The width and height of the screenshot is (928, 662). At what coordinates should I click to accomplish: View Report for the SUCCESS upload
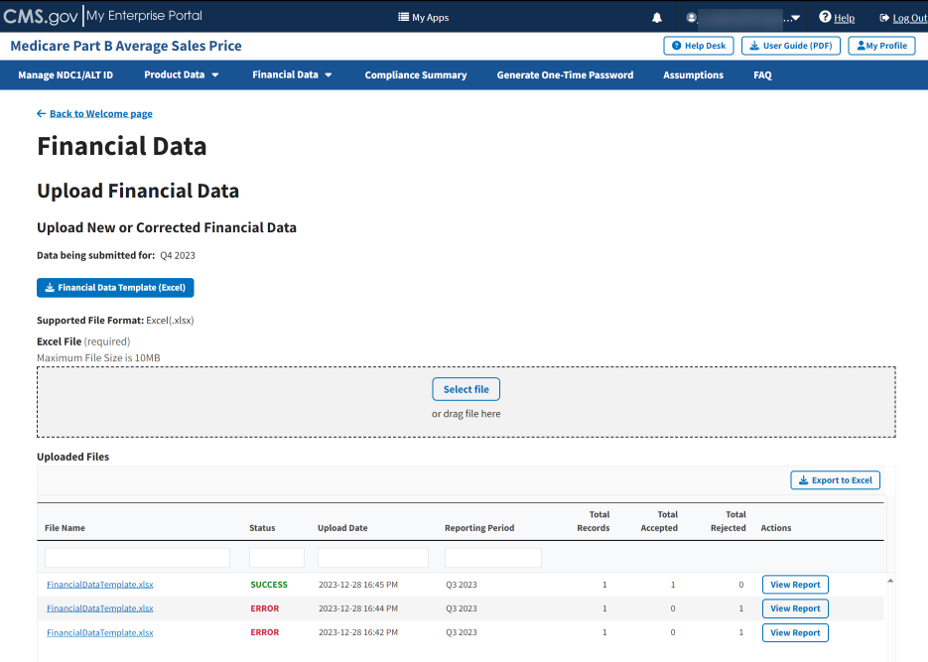[x=795, y=585]
